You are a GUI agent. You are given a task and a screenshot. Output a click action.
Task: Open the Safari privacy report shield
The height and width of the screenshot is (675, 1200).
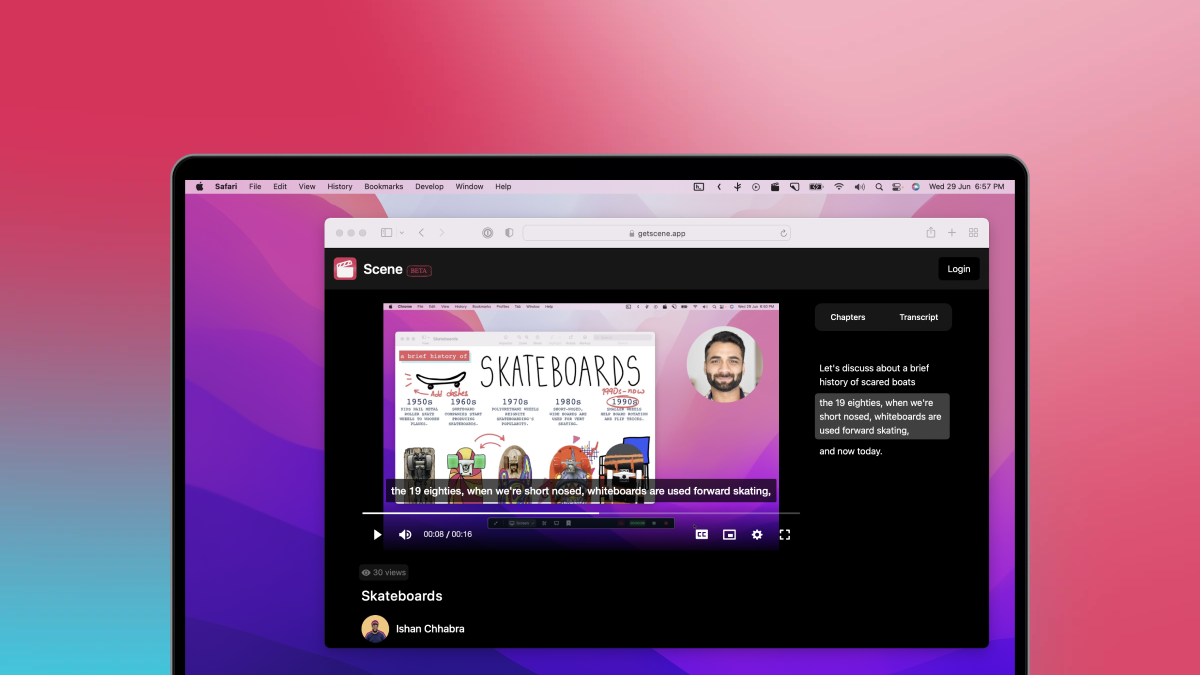pyautogui.click(x=509, y=233)
